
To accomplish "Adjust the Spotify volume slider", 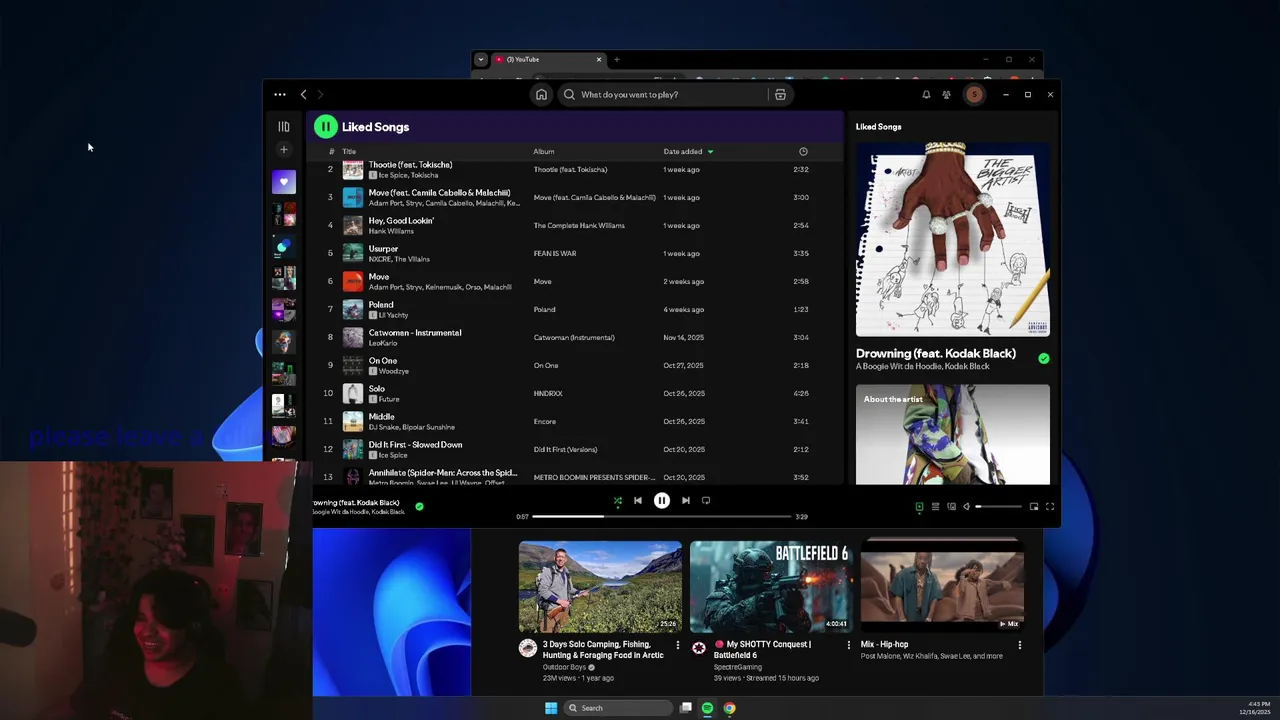I will coord(998,507).
